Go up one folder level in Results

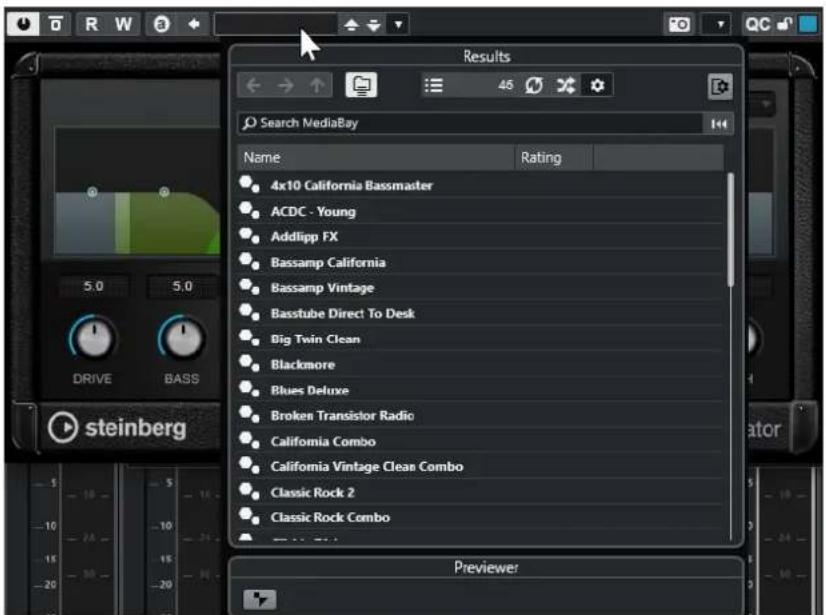pos(317,85)
